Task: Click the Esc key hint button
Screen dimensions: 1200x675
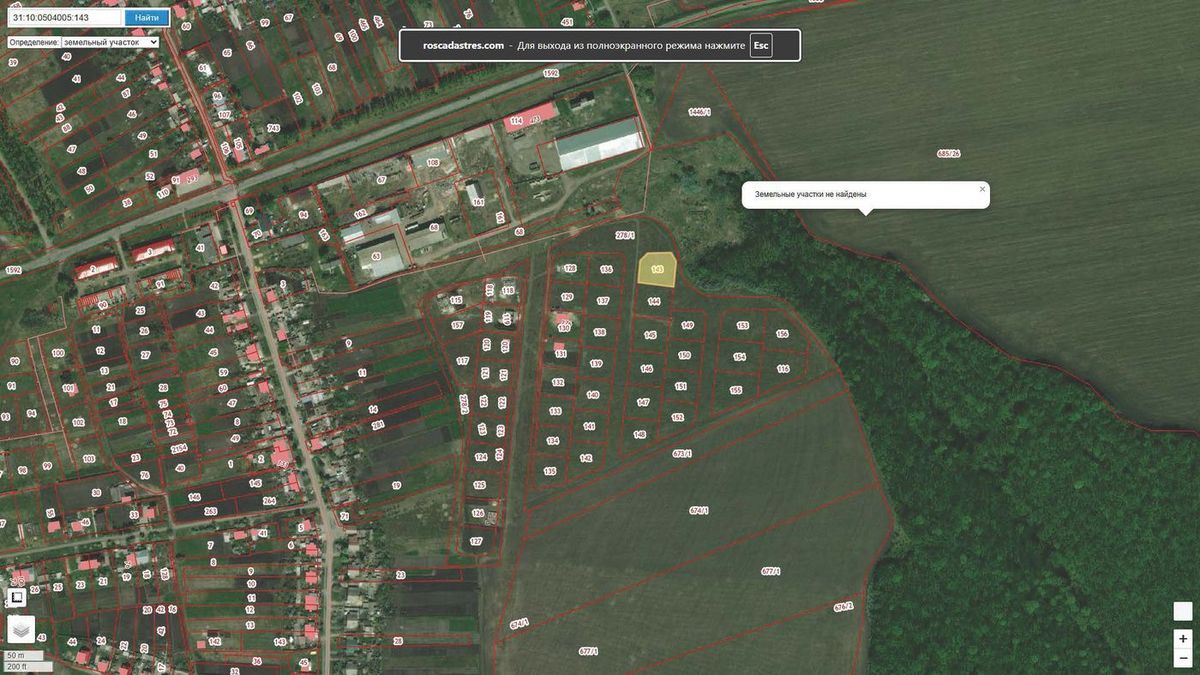Action: pos(761,45)
